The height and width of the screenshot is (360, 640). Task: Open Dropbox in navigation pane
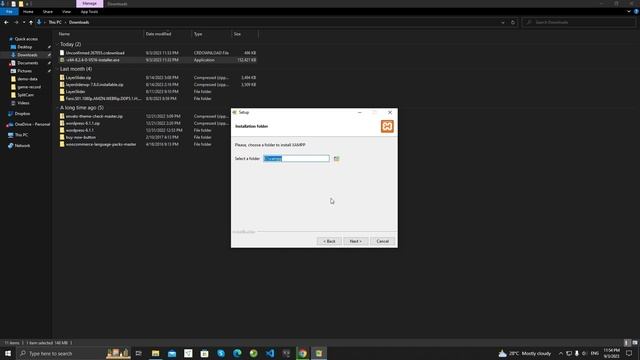[22, 114]
